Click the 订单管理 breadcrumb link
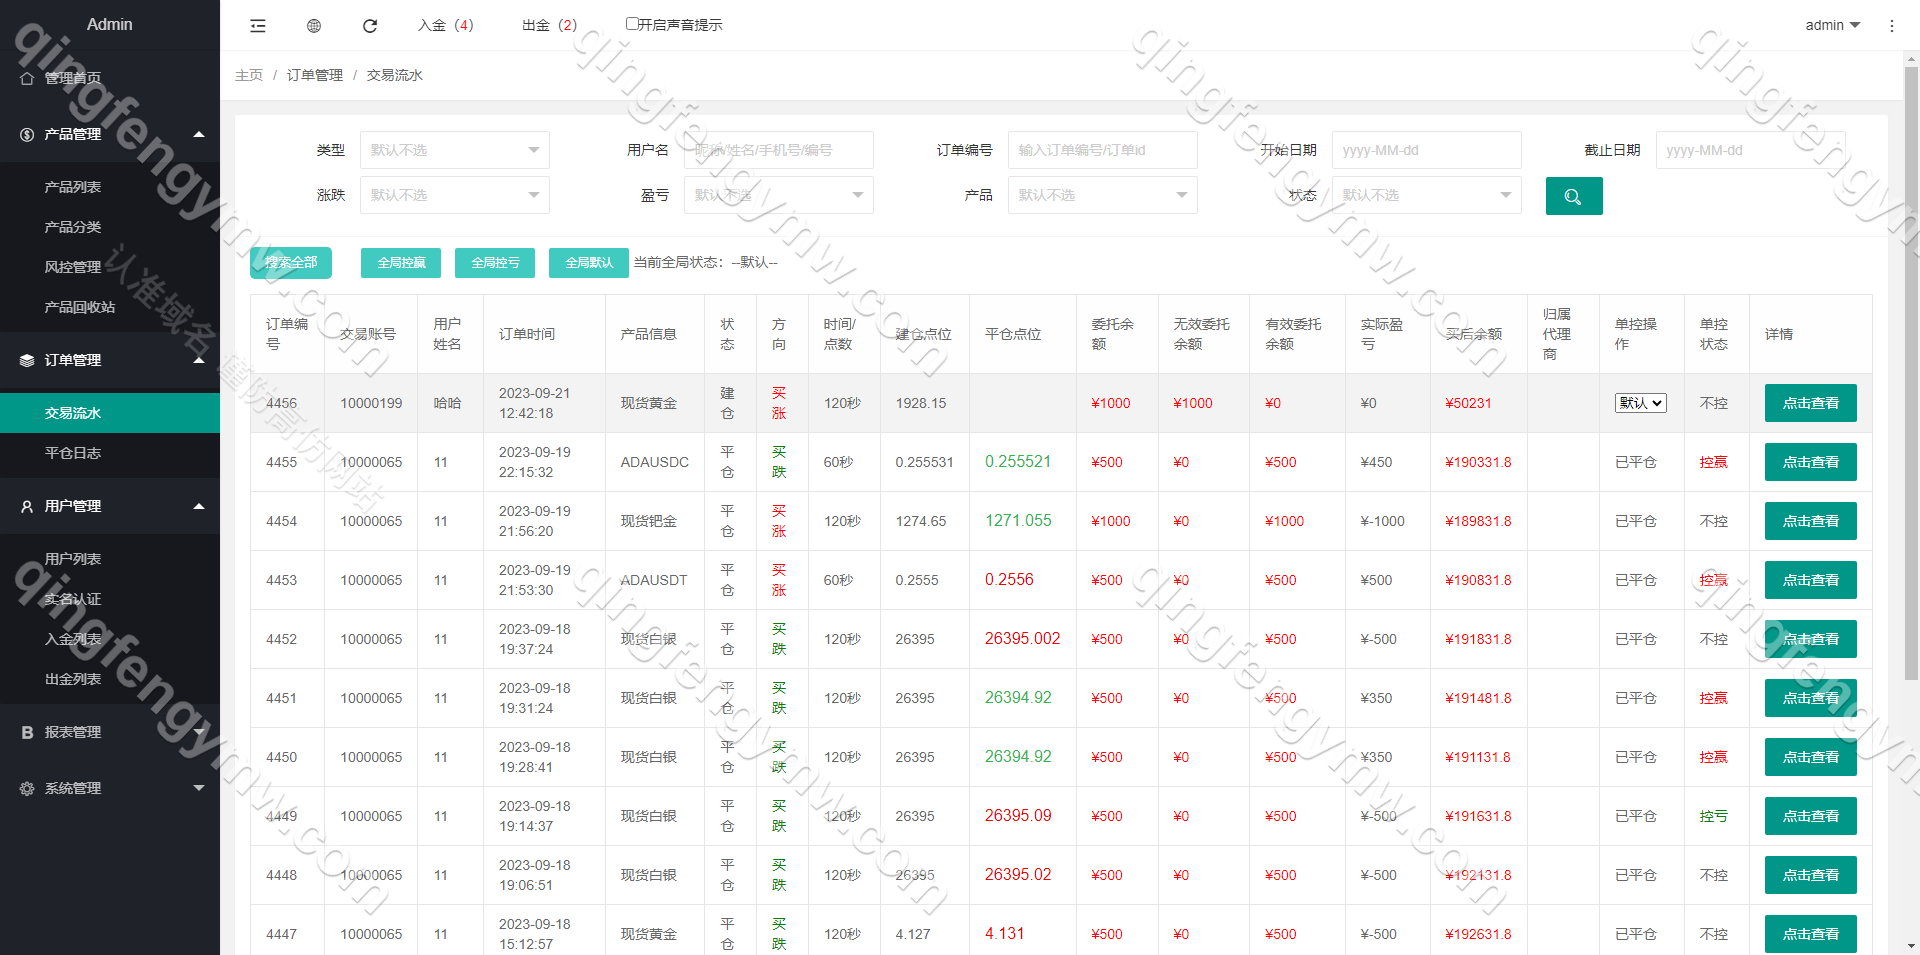This screenshot has height=955, width=1920. tap(315, 75)
